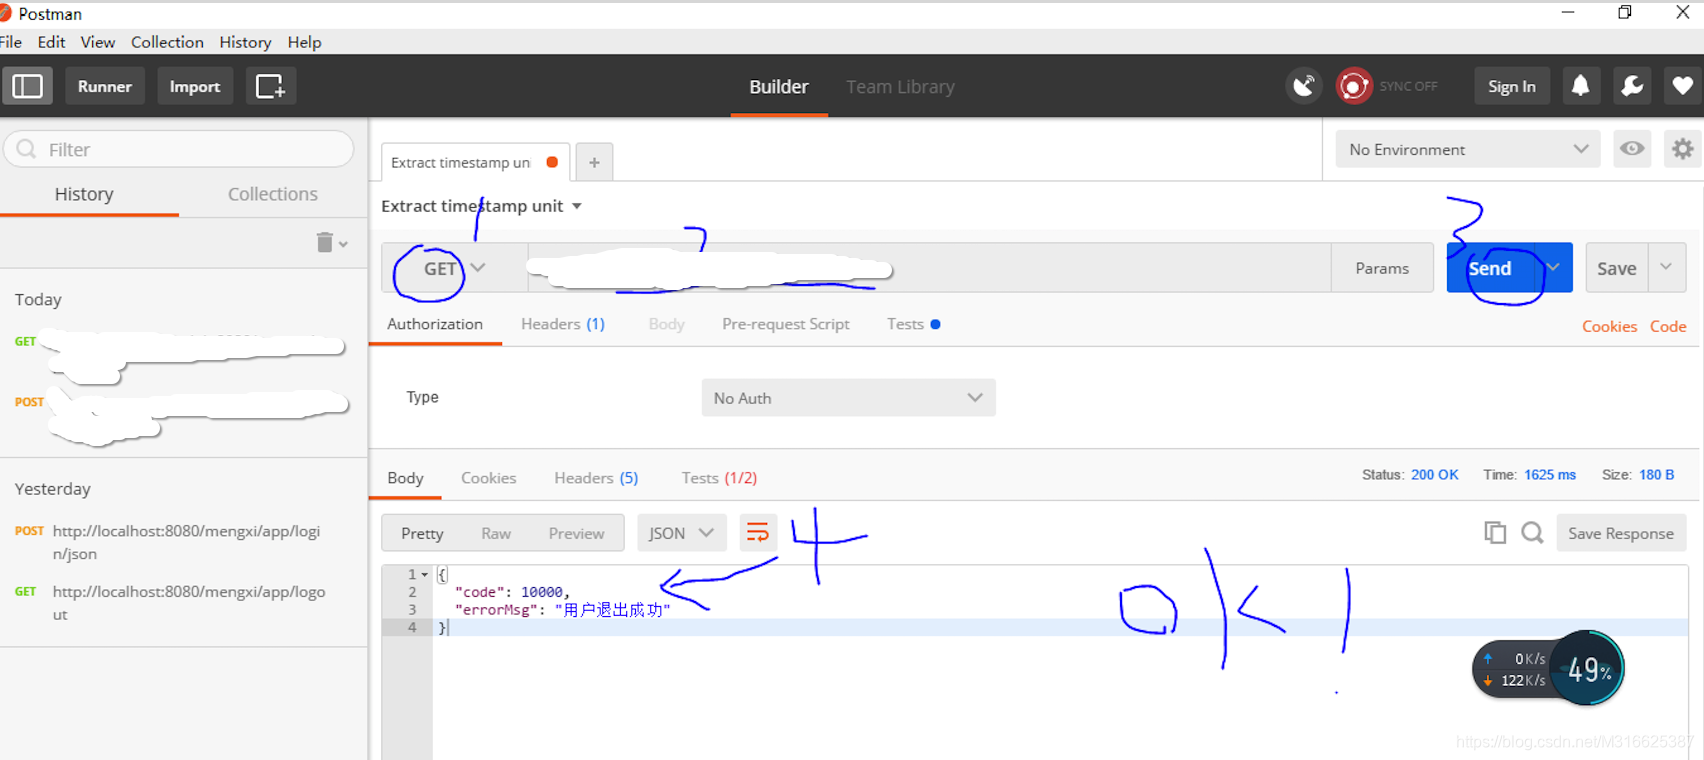Click the Save Response button
The image size is (1704, 760).
(x=1621, y=533)
